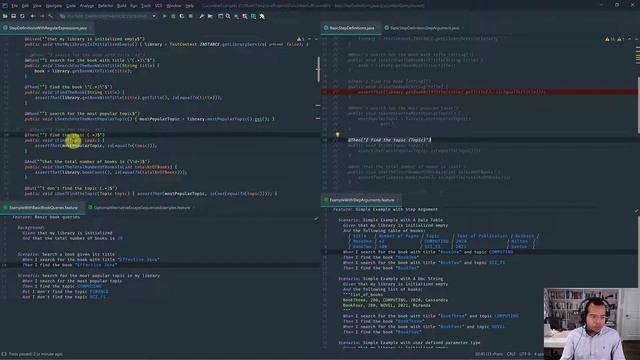
Task: Open the VCS menu
Action: pos(158,6)
